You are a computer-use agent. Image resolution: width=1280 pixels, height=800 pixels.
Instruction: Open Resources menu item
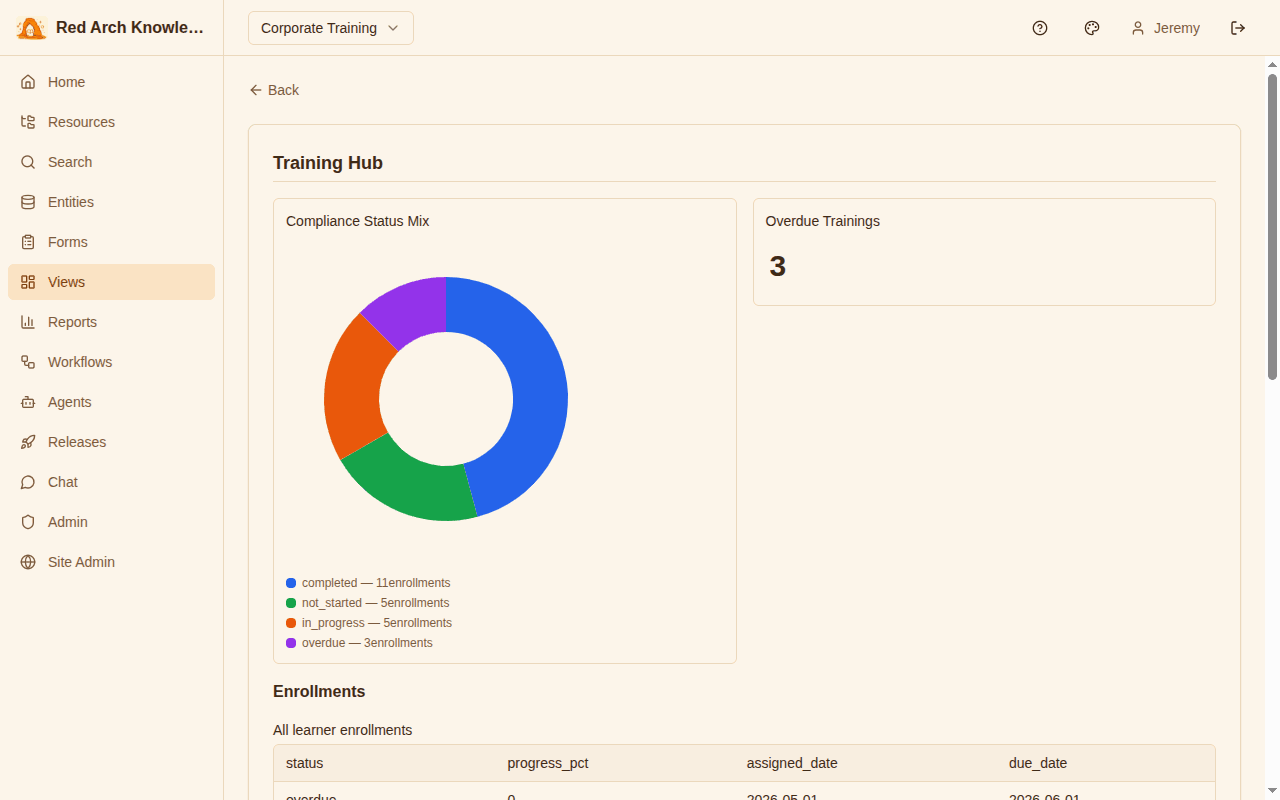(111, 122)
